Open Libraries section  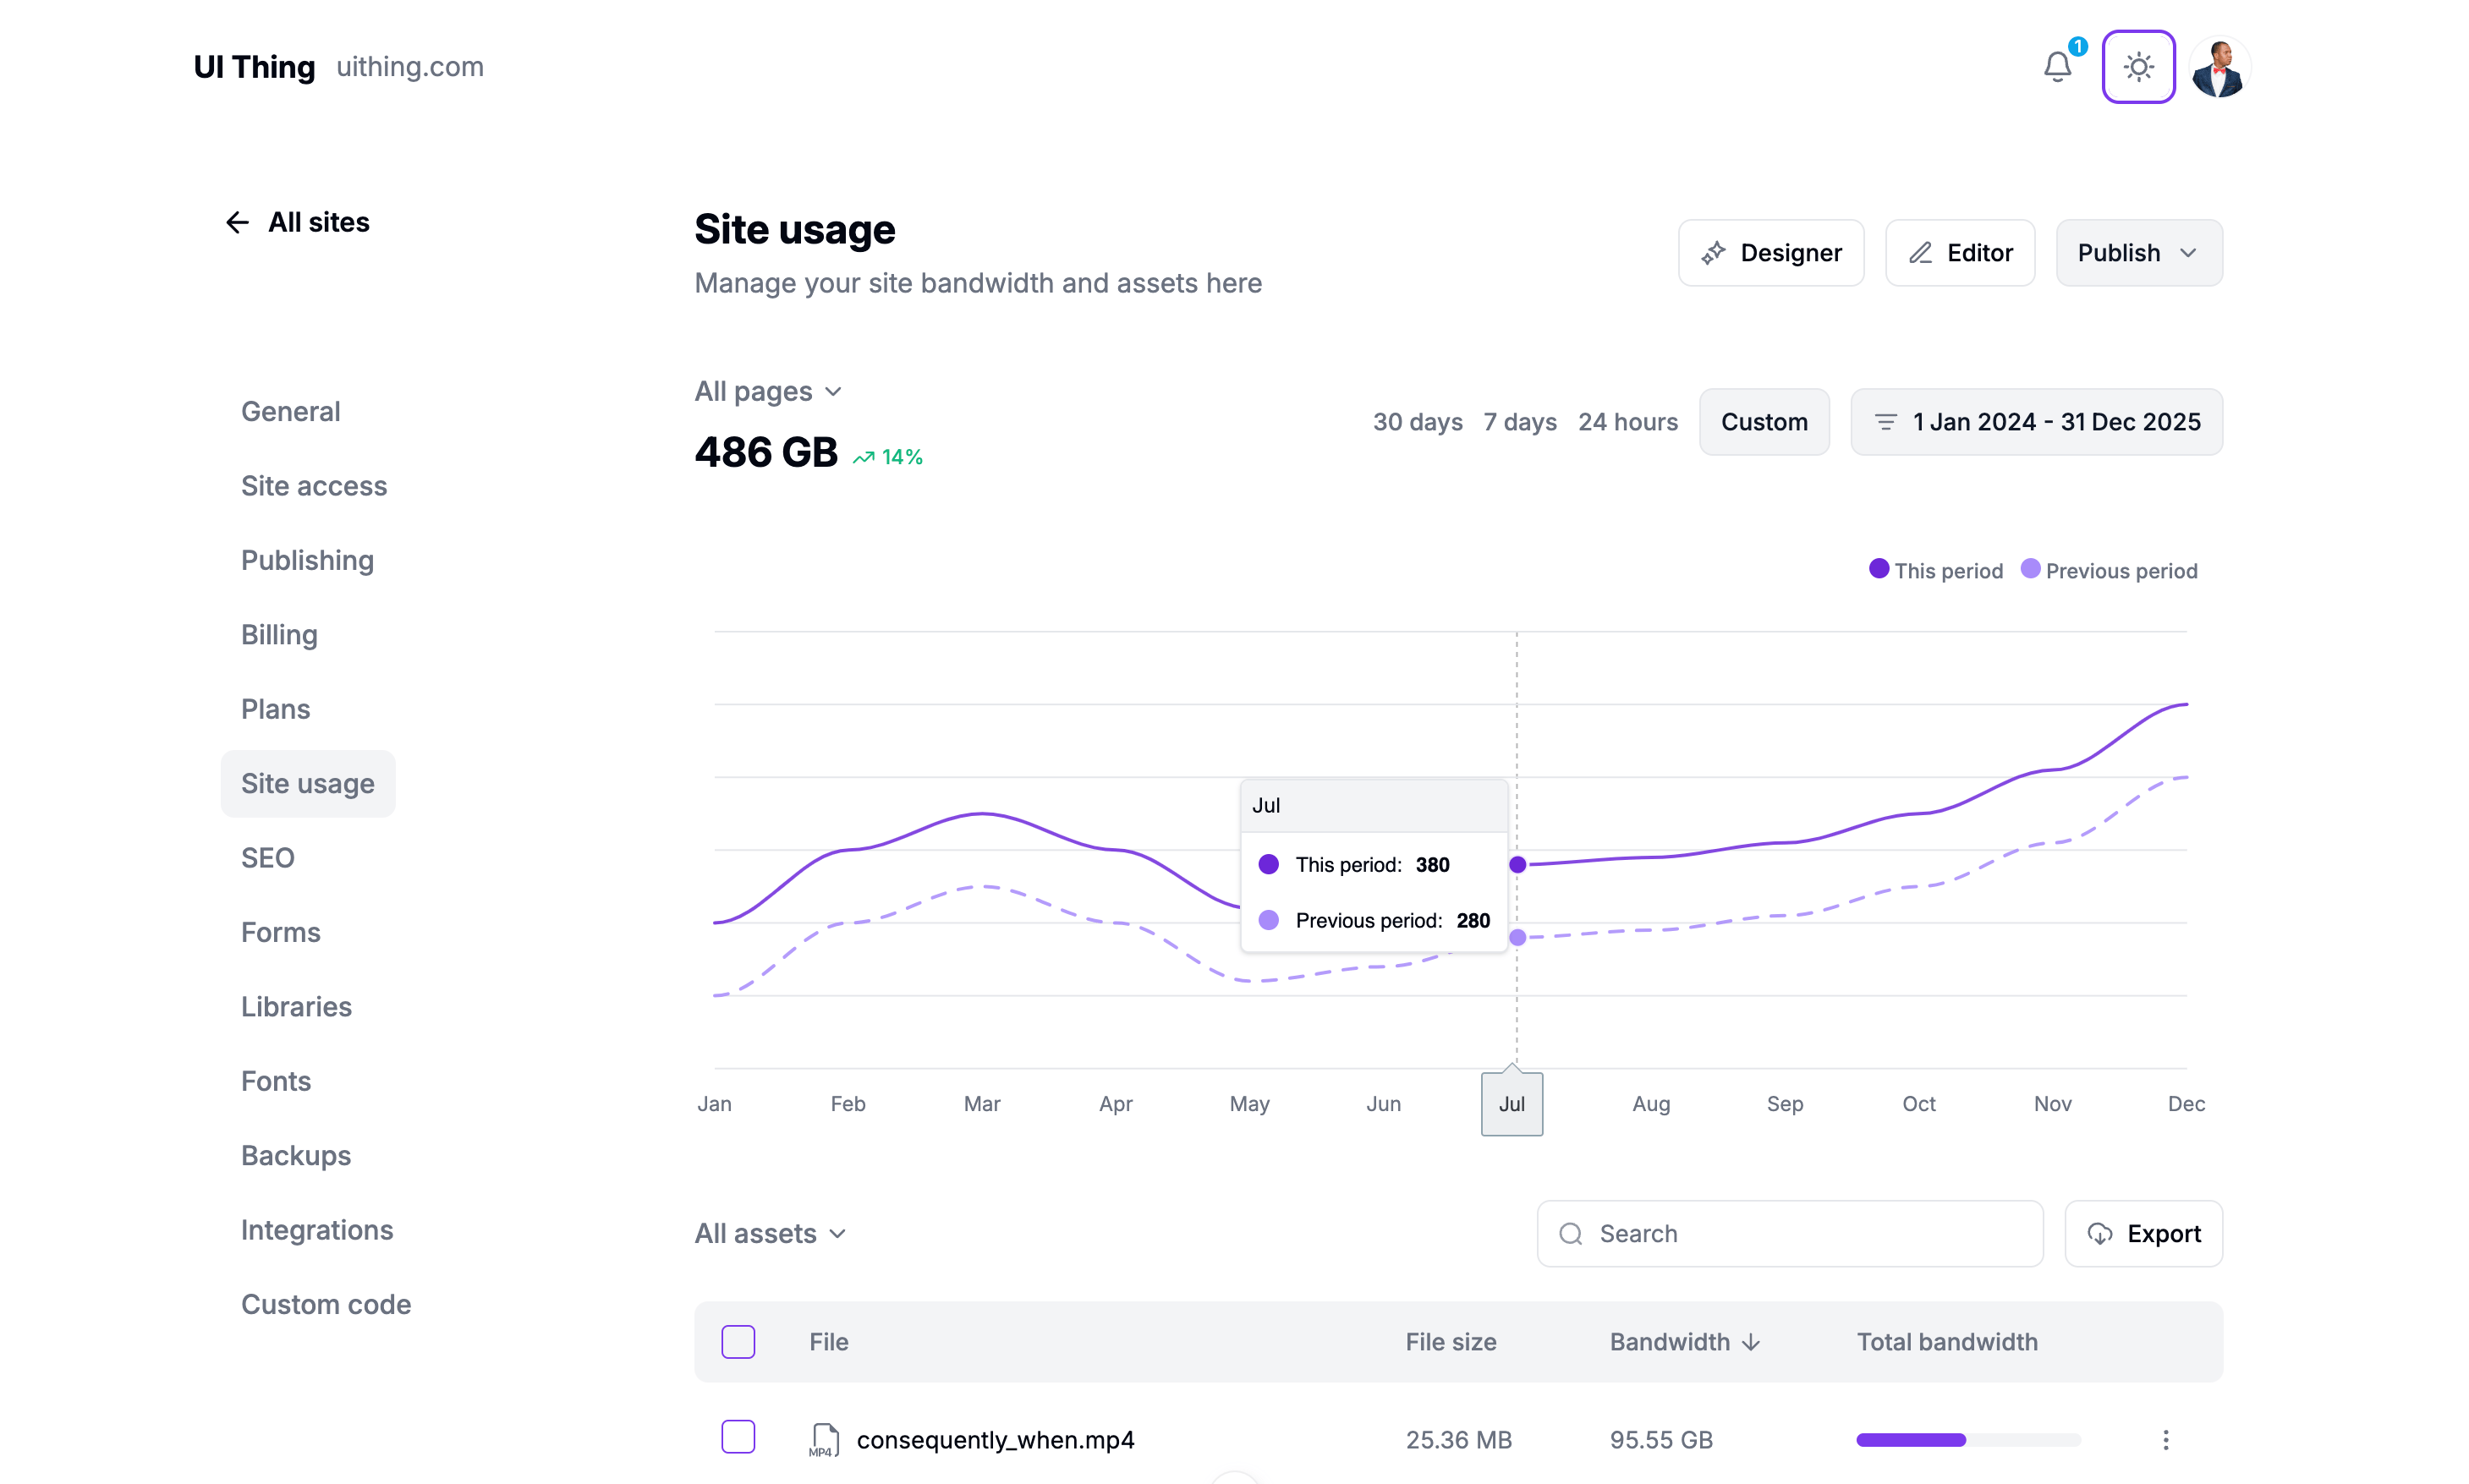coord(296,1007)
